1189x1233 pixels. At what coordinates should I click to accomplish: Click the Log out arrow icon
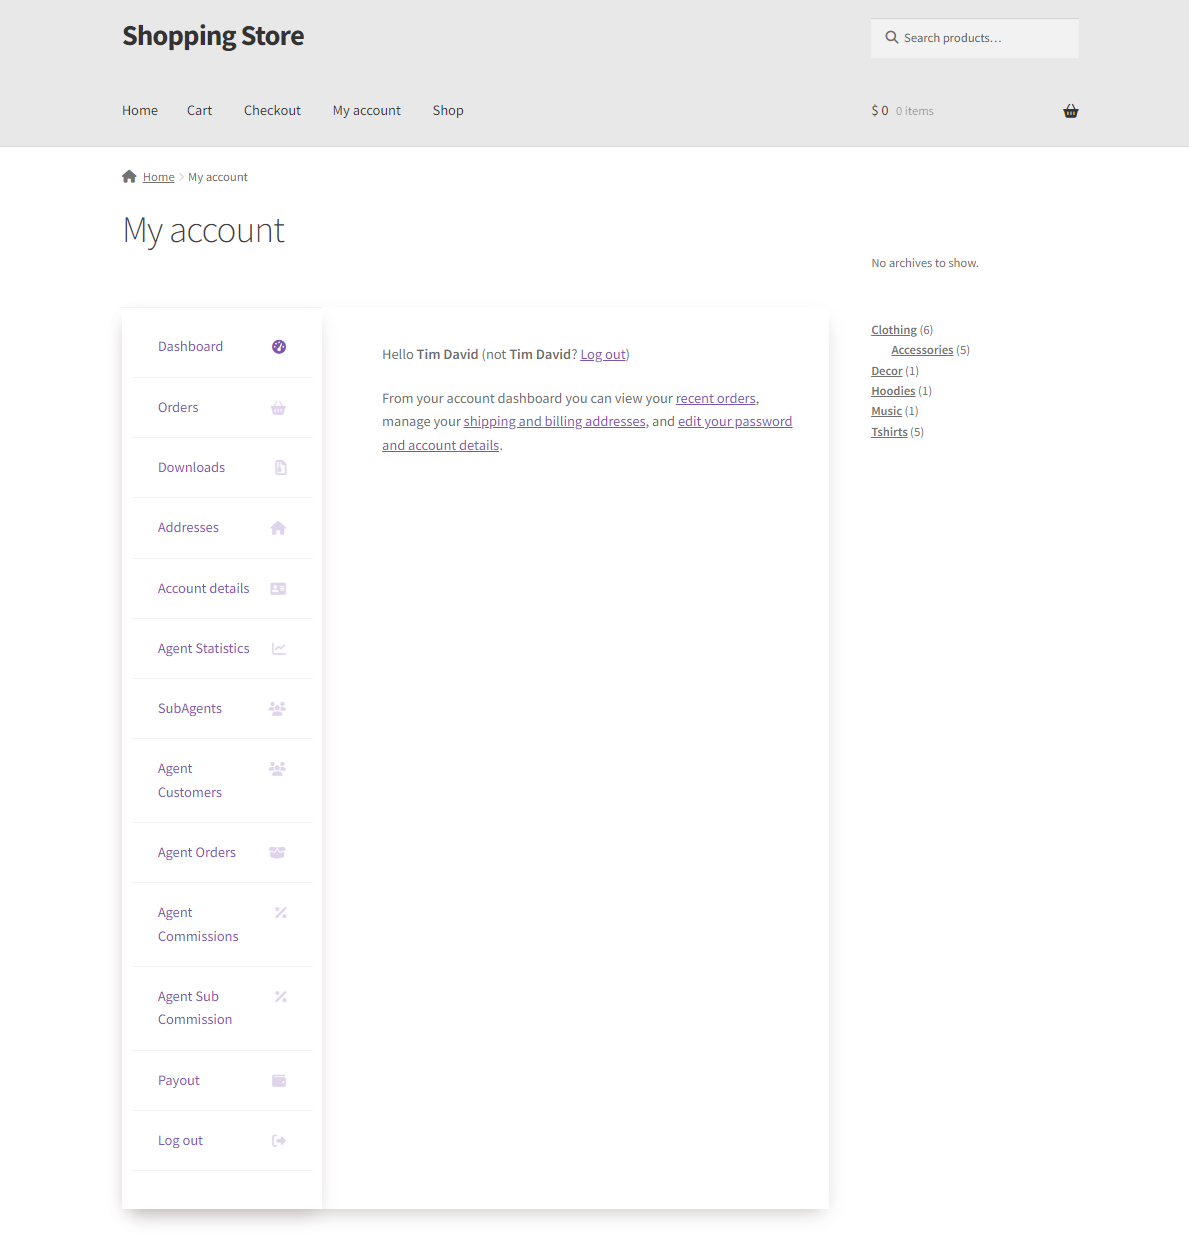279,1141
